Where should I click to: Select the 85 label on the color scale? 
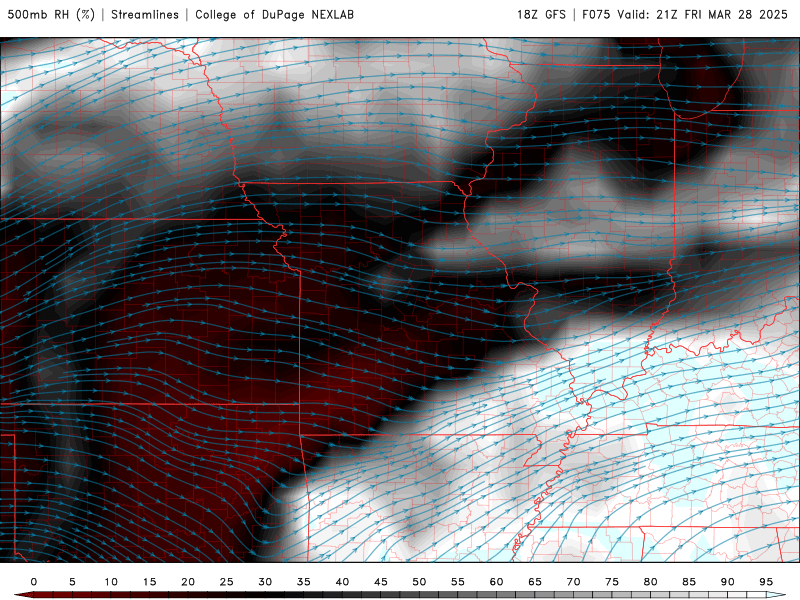tap(689, 582)
